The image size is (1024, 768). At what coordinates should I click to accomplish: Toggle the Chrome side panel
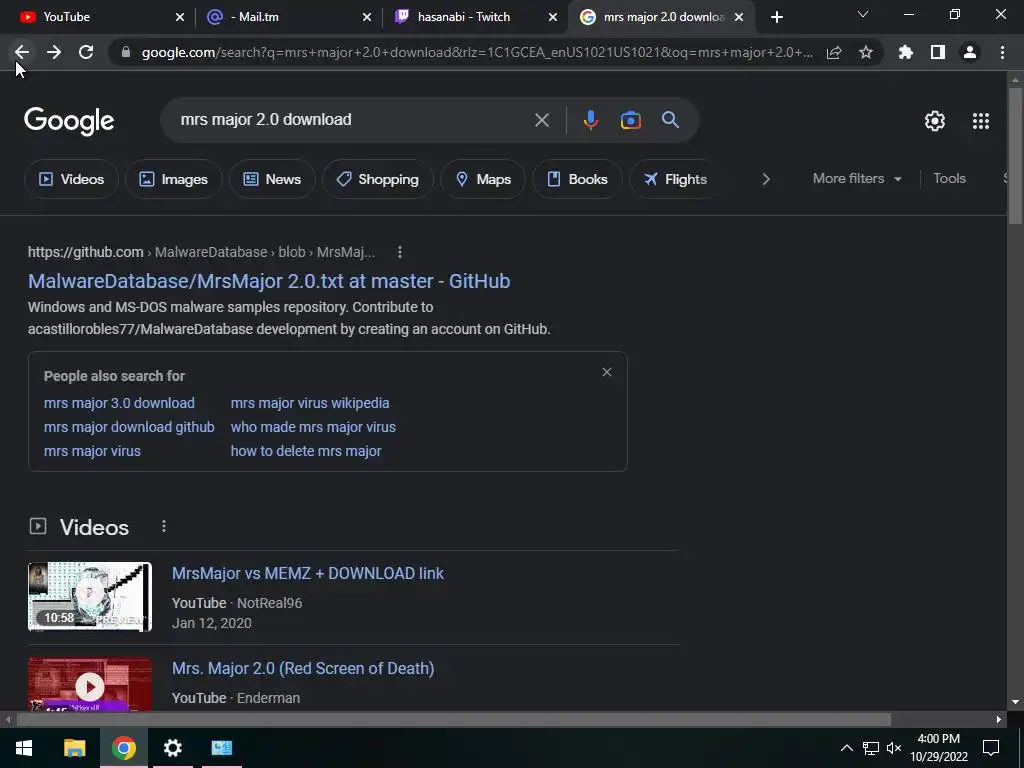pos(938,52)
